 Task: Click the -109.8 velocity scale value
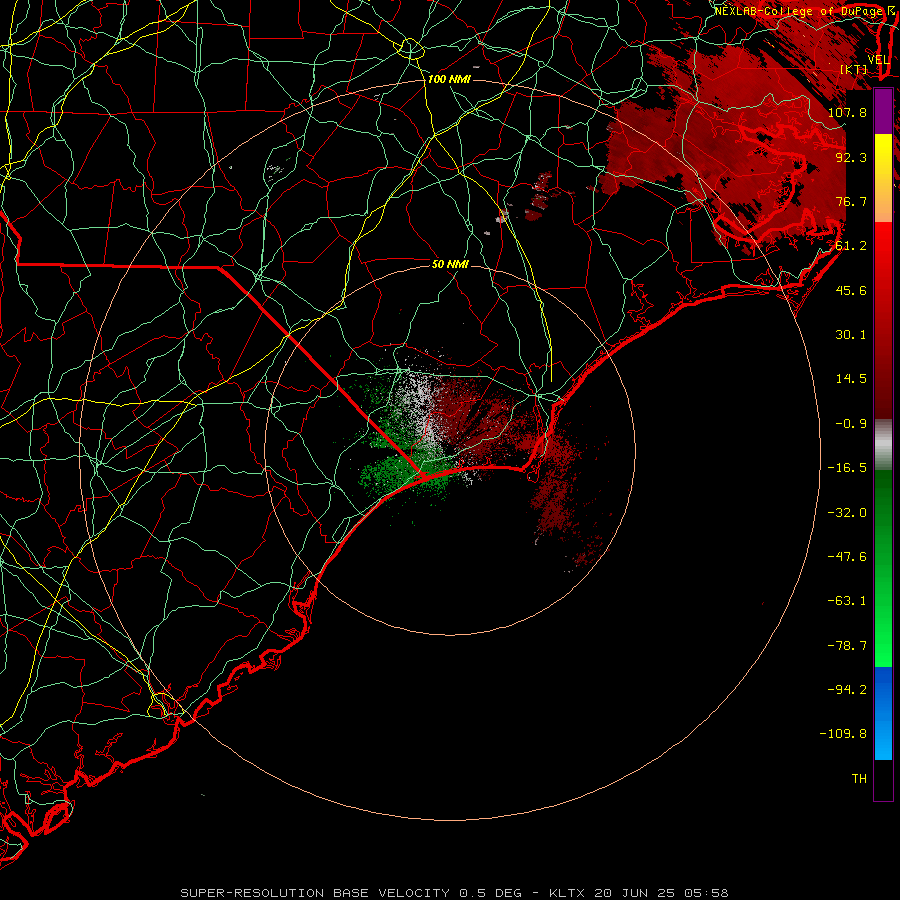point(843,734)
